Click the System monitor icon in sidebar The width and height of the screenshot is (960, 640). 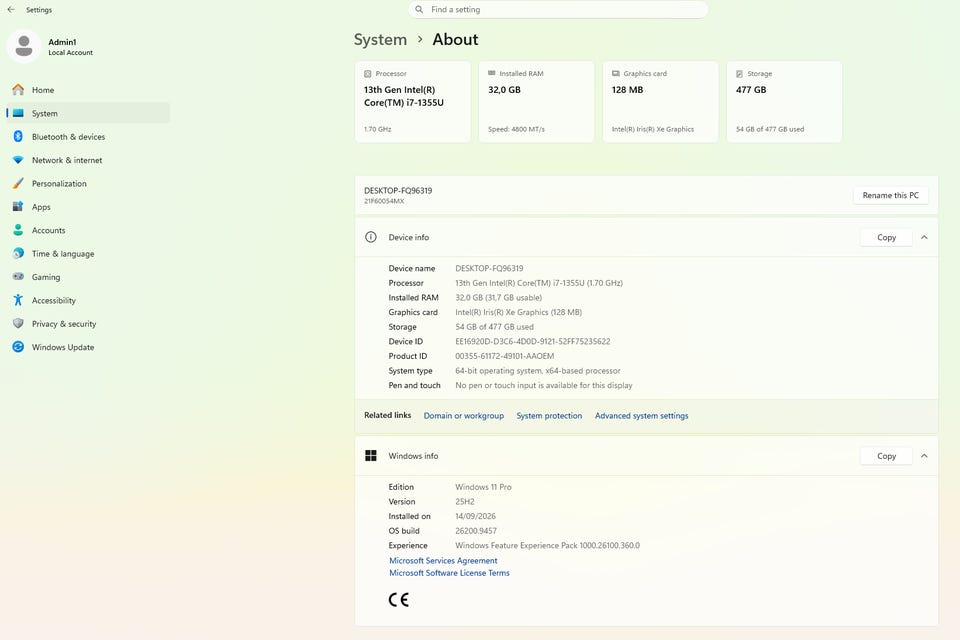(x=18, y=113)
